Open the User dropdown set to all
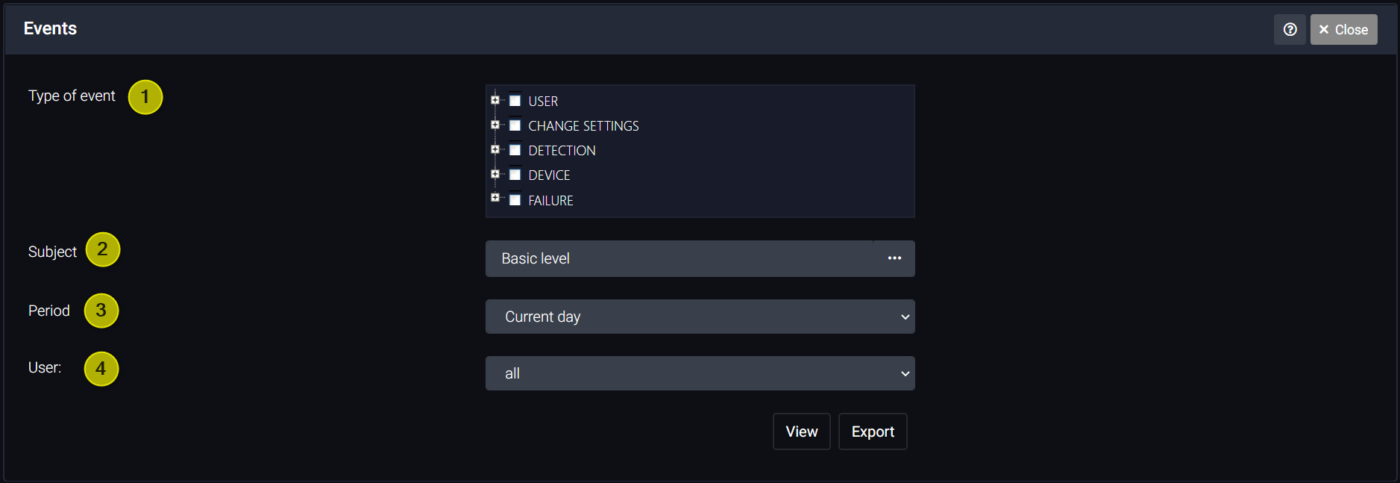This screenshot has width=1400, height=483. pyautogui.click(x=700, y=373)
